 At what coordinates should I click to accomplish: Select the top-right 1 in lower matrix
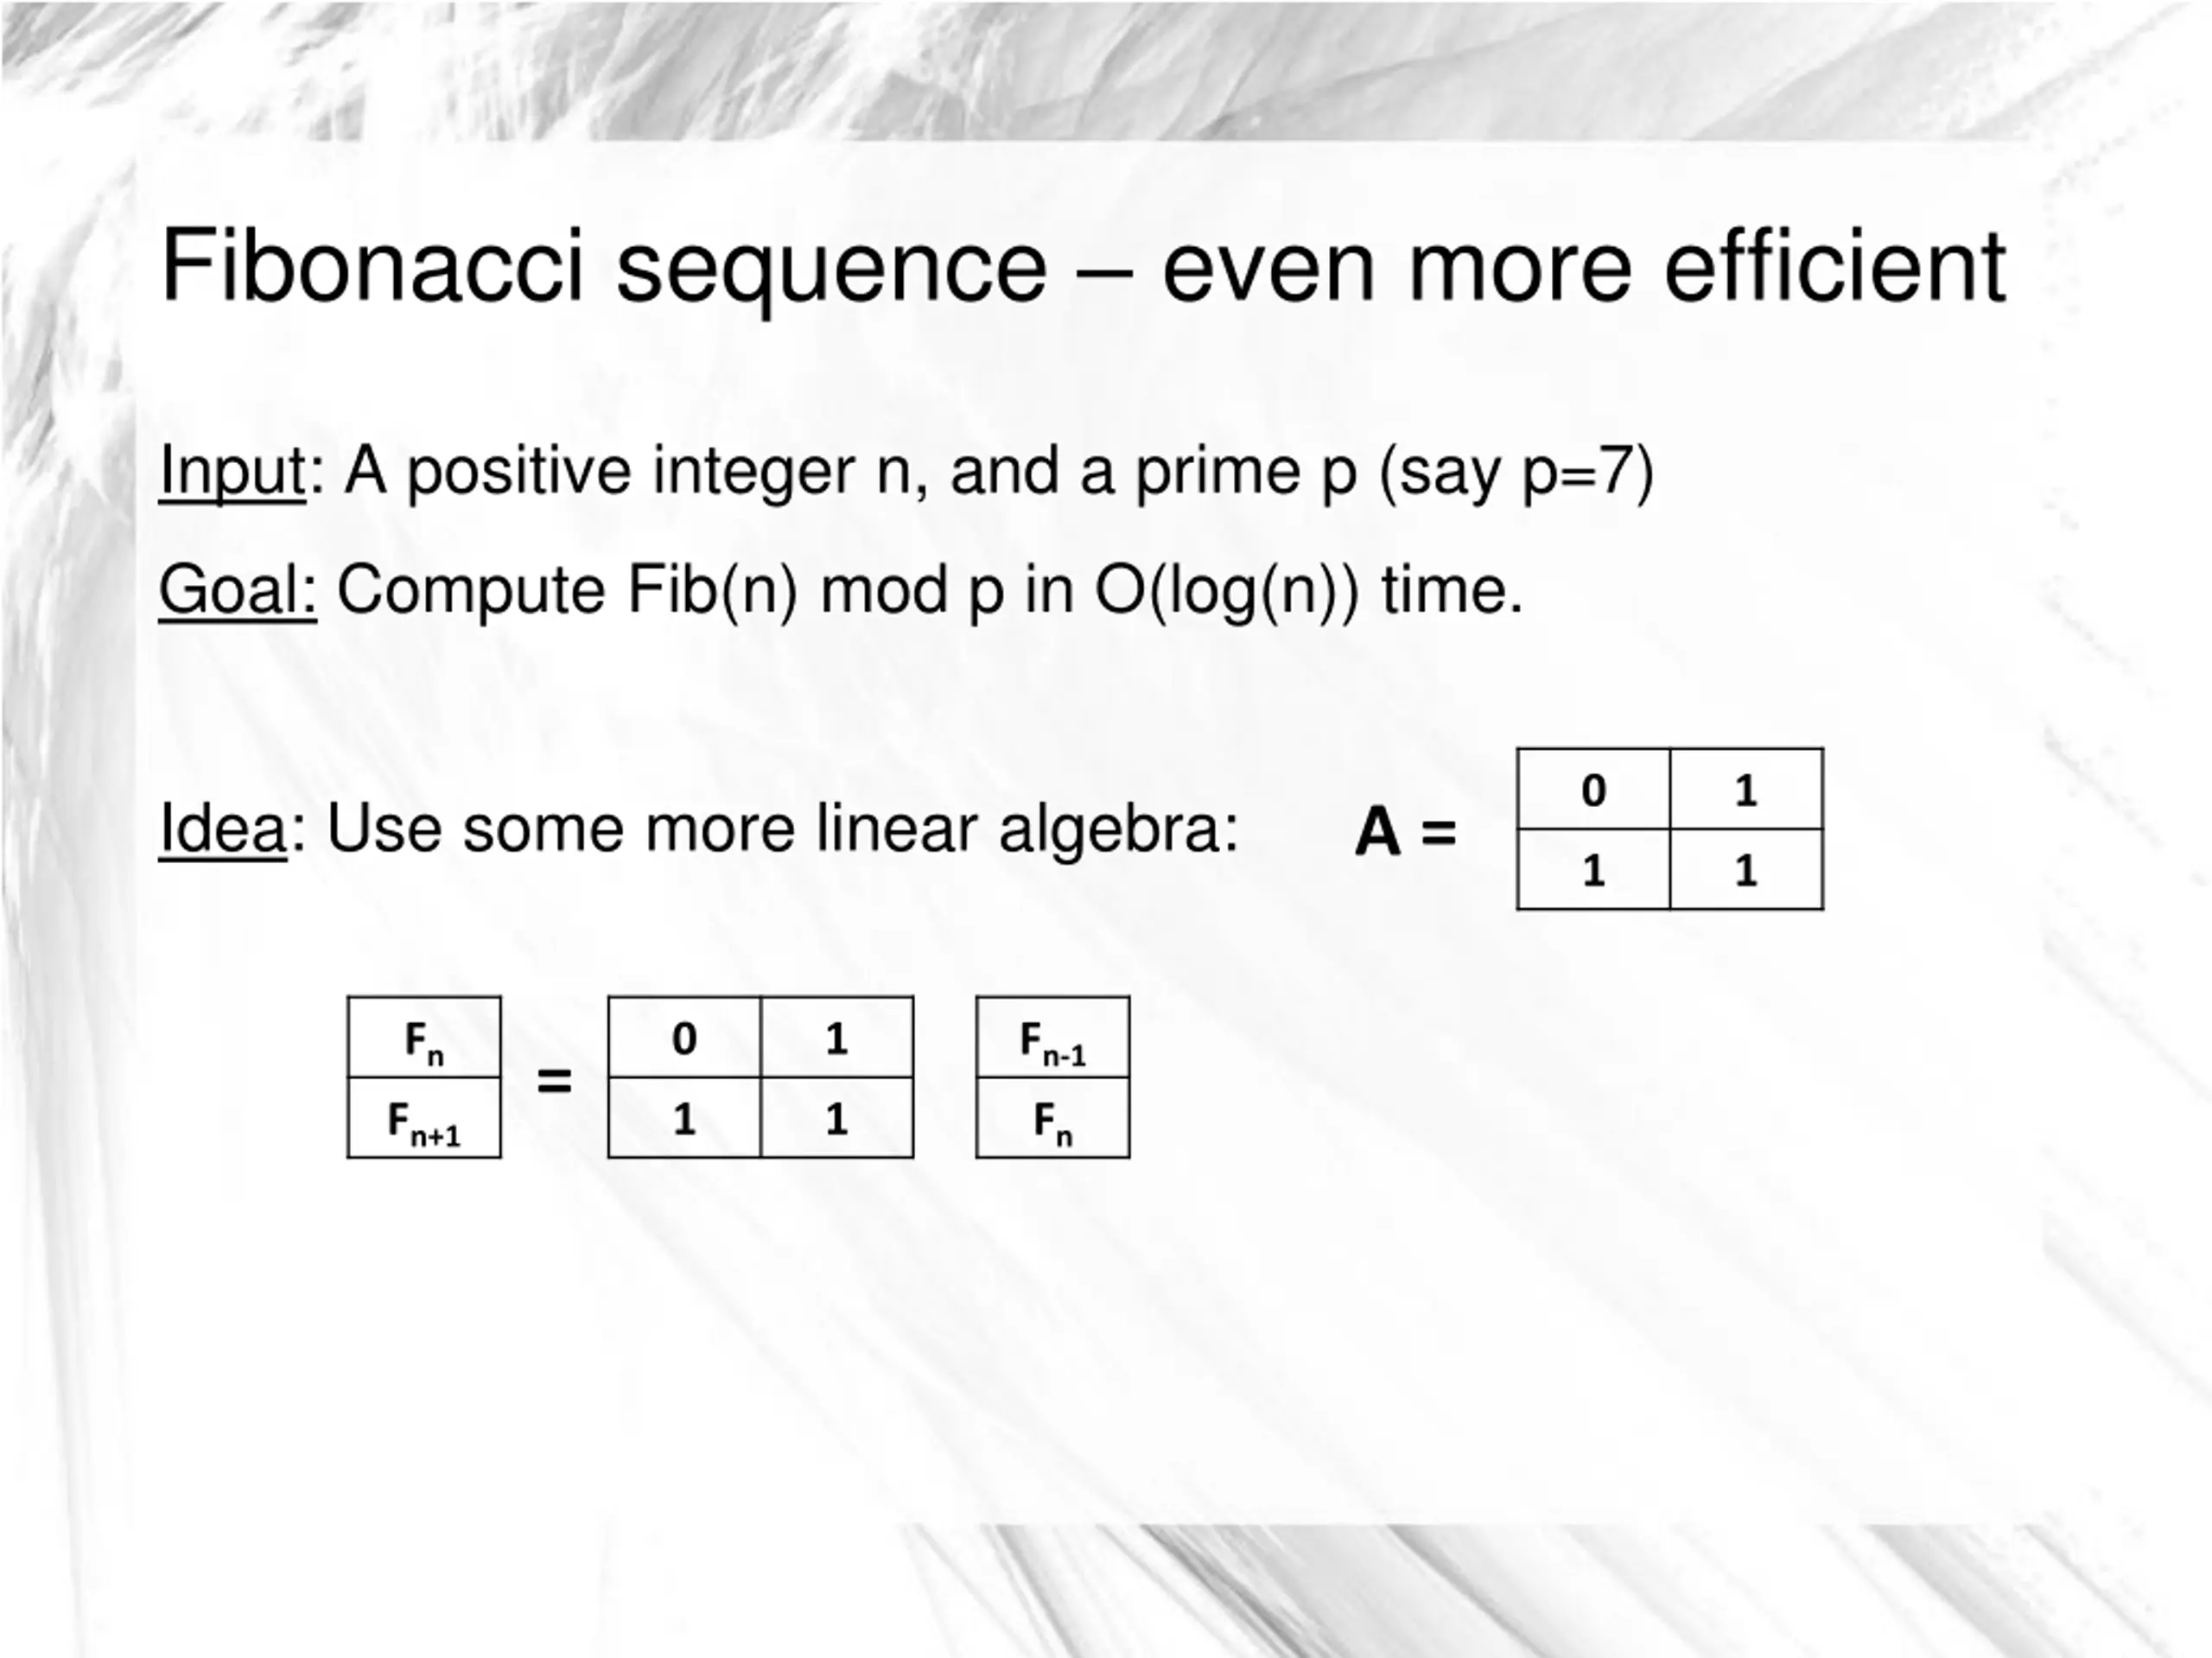point(837,1037)
